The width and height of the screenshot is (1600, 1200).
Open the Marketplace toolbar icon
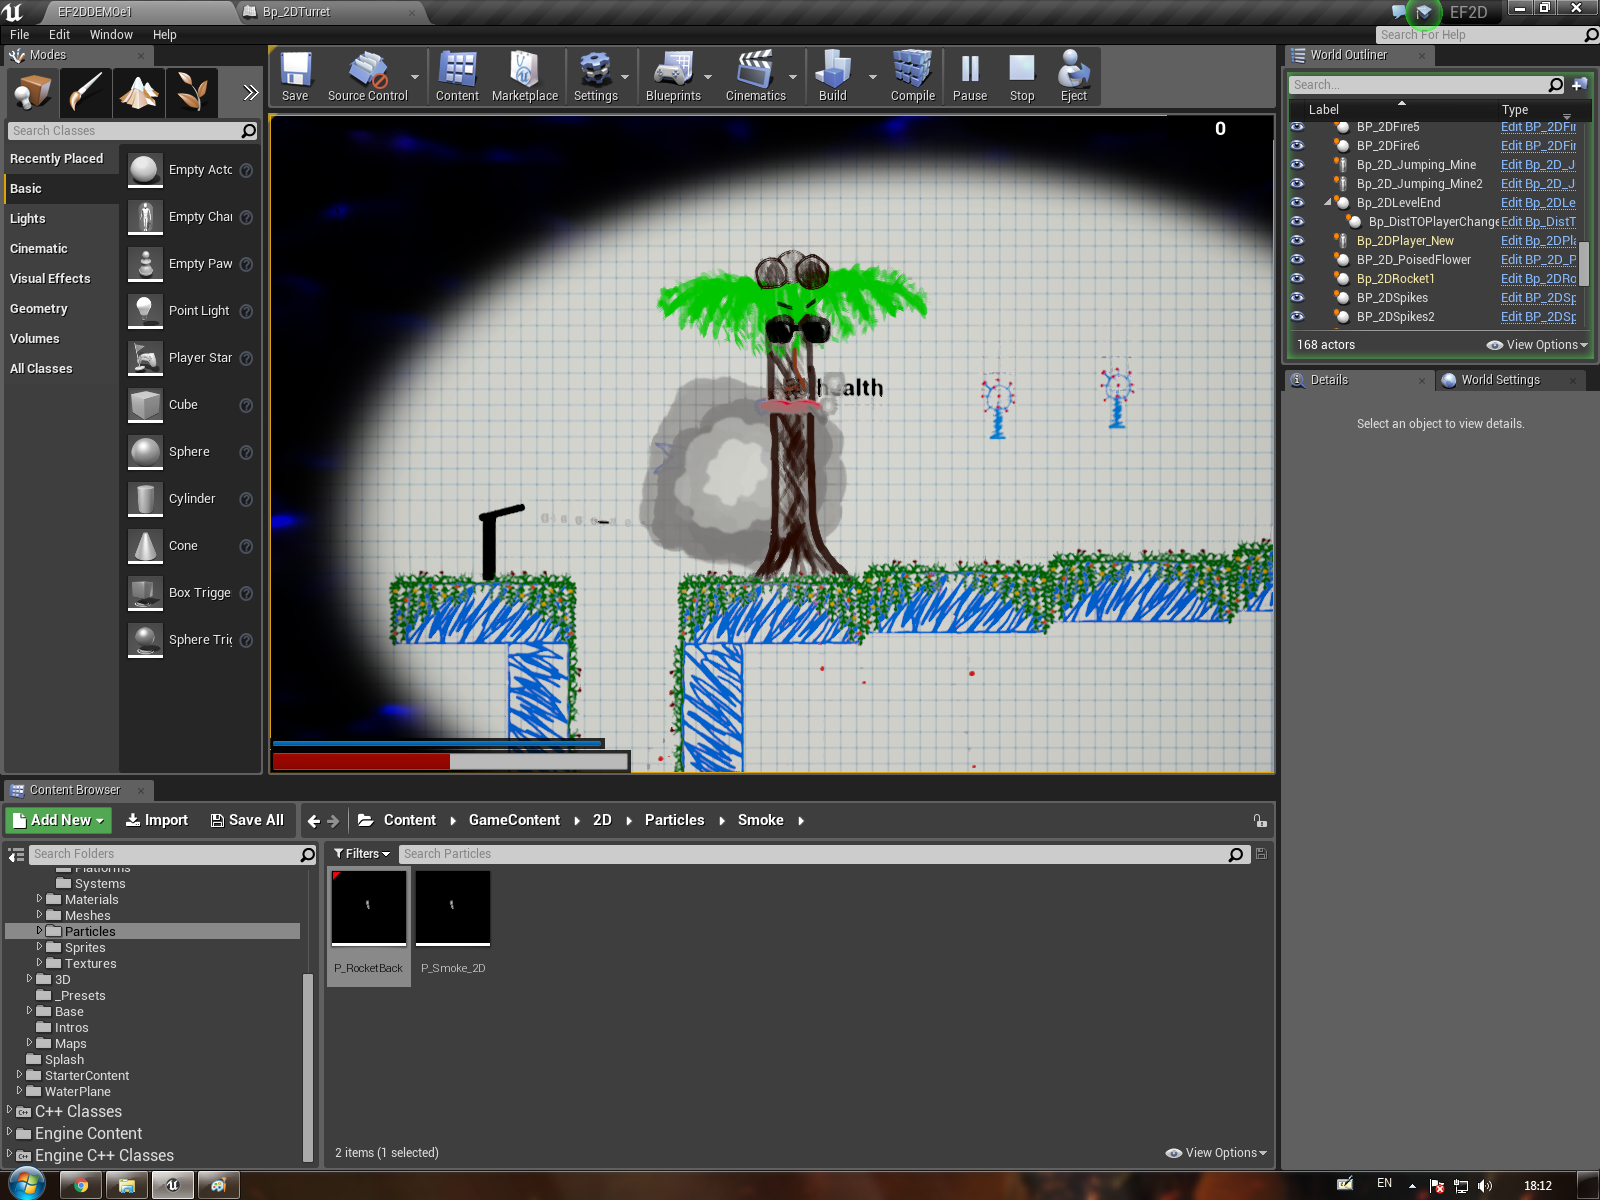[525, 77]
